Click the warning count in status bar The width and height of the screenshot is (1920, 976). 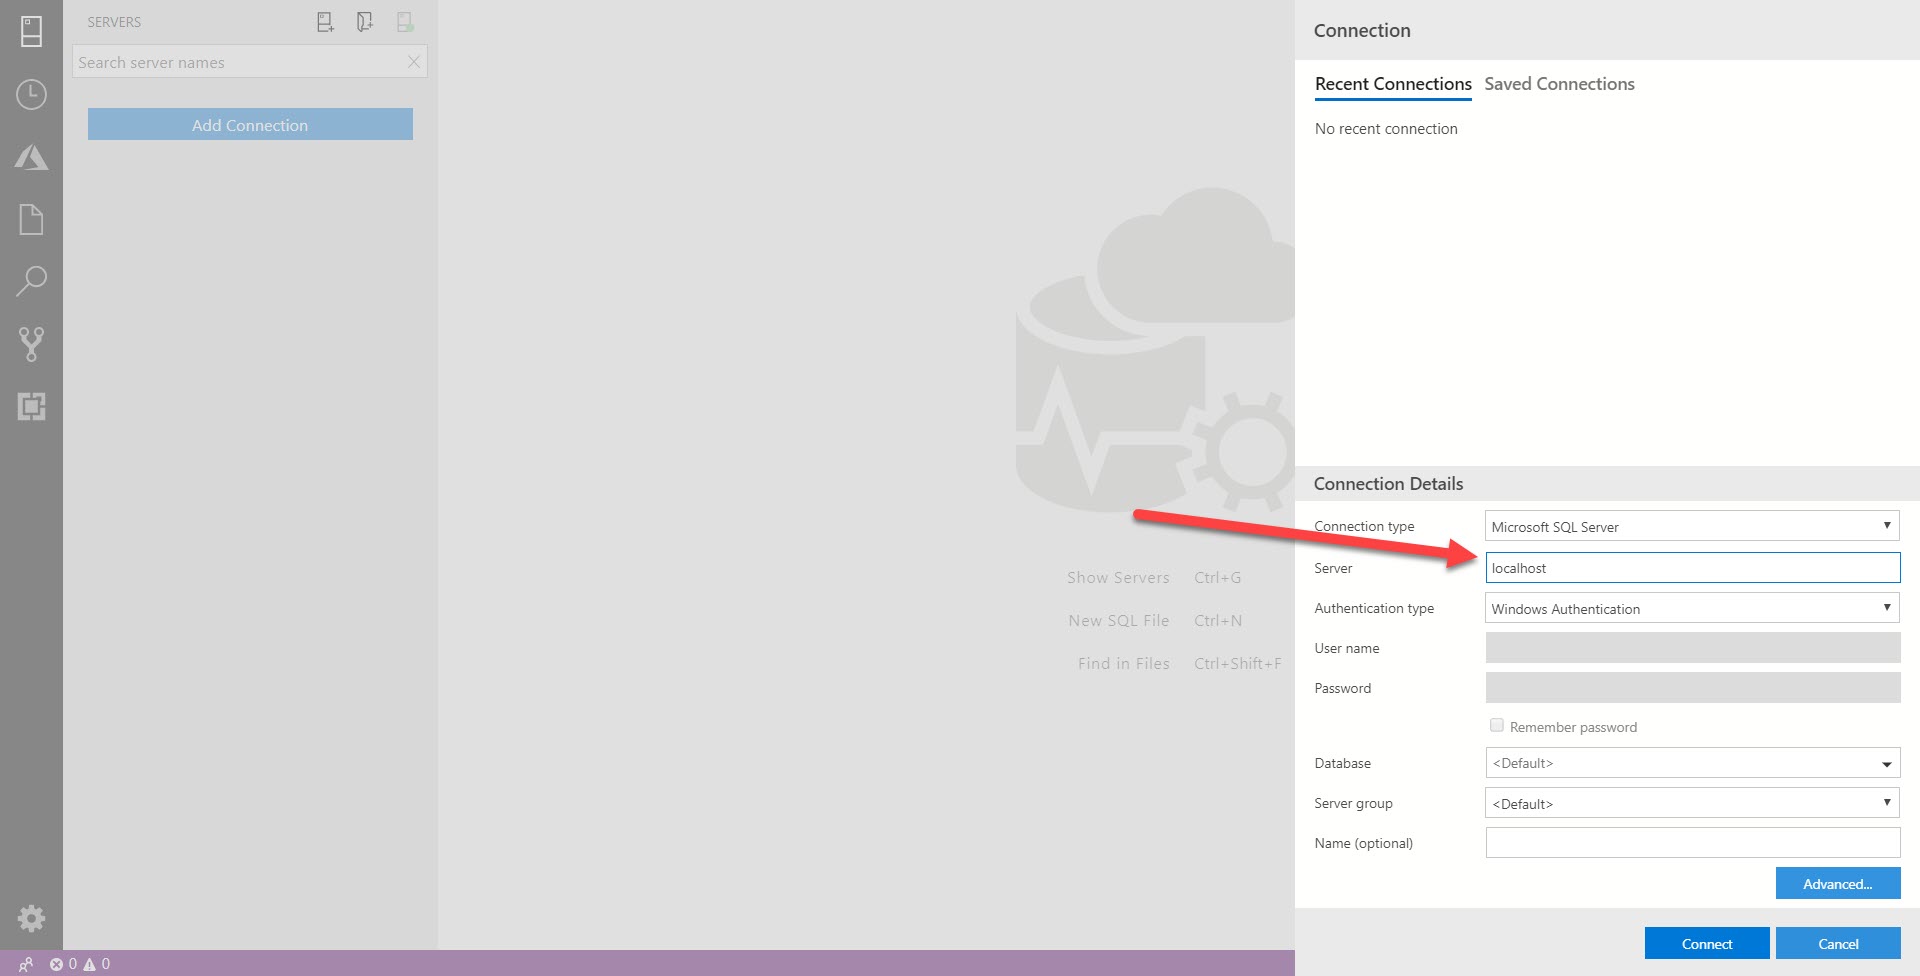pos(97,964)
